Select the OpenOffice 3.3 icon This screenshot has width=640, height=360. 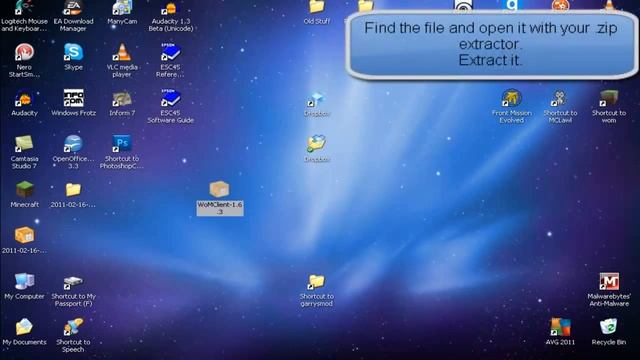pos(73,144)
